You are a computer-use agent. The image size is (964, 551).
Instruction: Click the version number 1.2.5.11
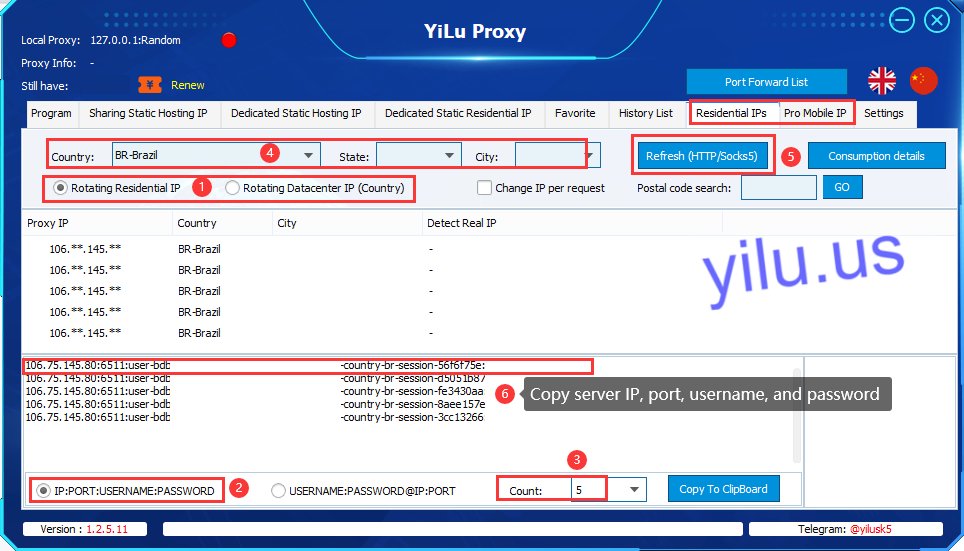tap(106, 529)
